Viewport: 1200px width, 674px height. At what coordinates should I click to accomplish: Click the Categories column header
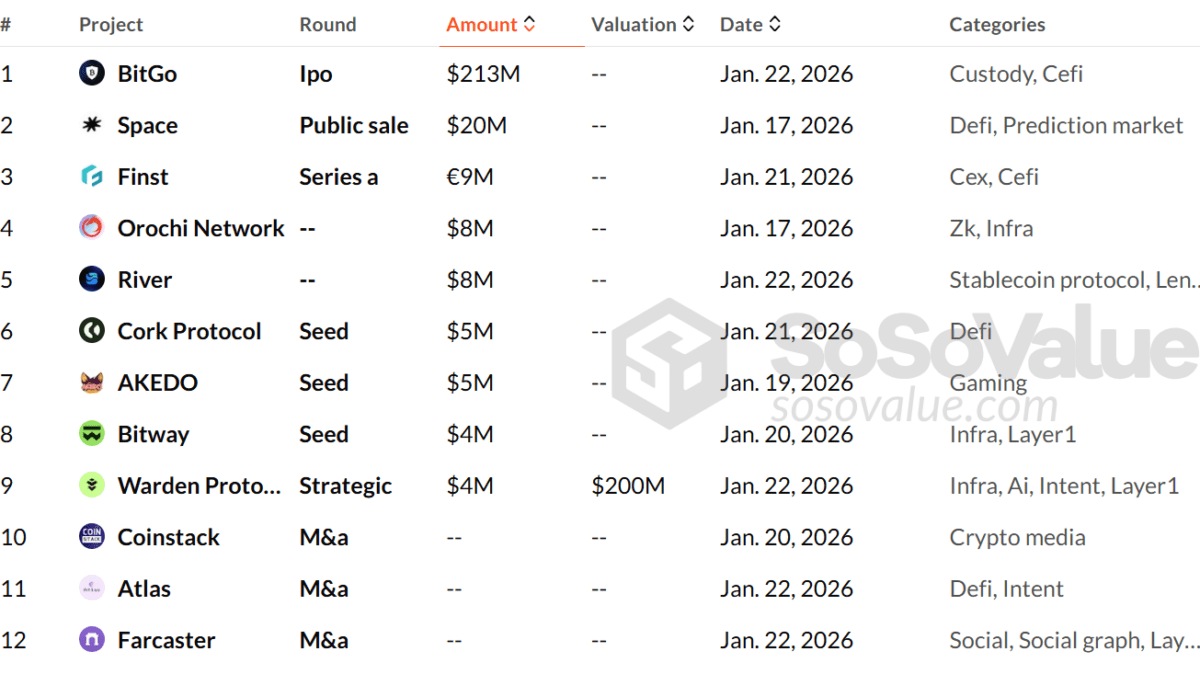tap(997, 25)
